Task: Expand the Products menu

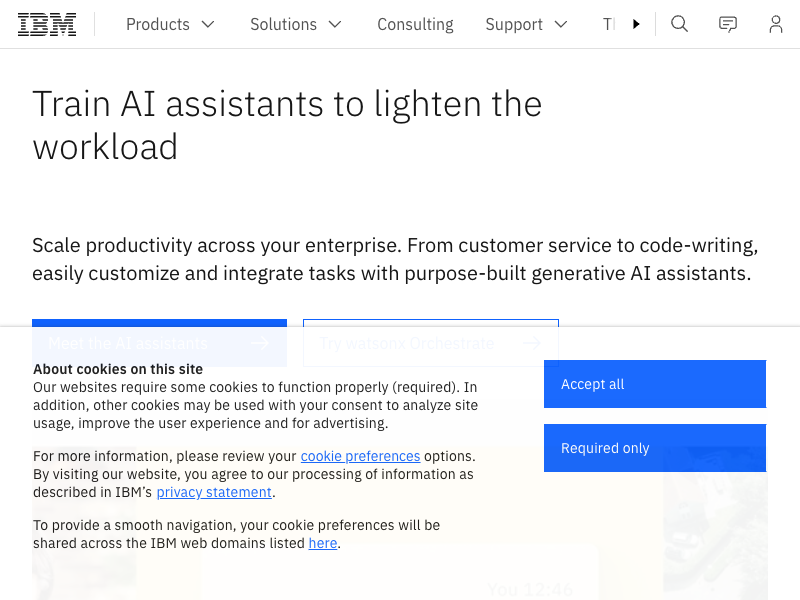Action: coord(170,24)
